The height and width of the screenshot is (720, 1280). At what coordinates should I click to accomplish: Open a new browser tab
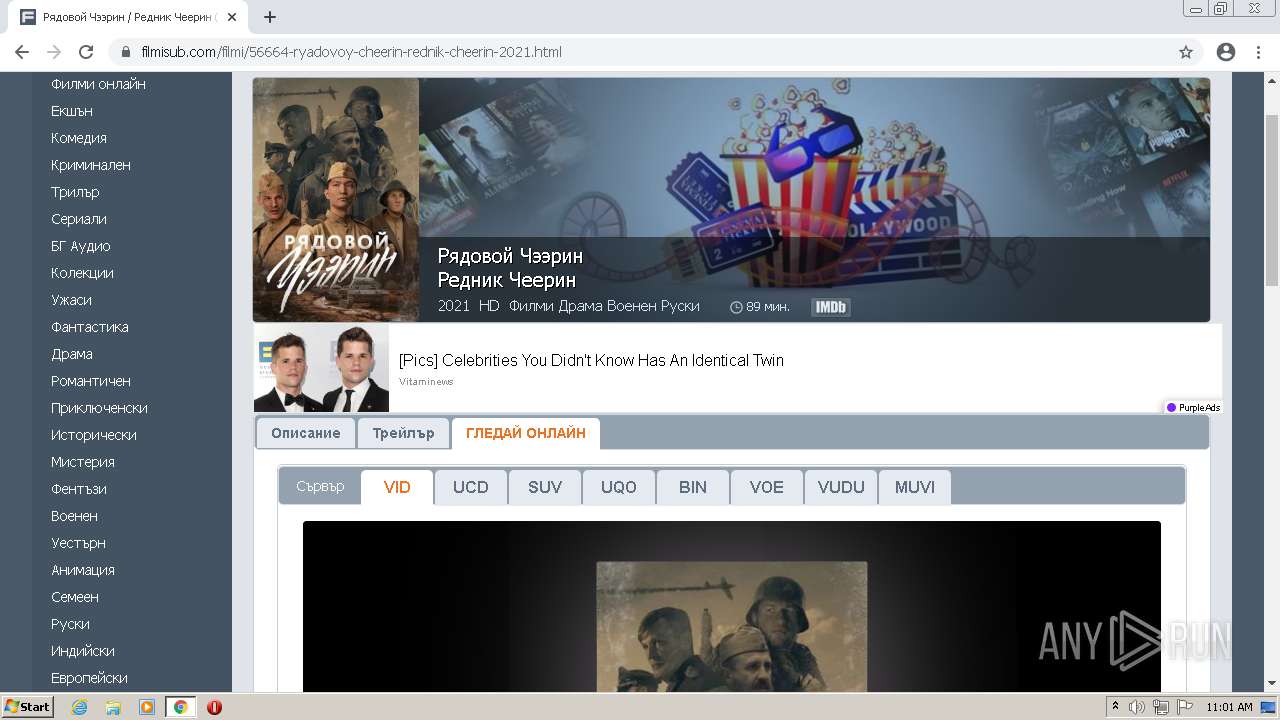click(270, 17)
